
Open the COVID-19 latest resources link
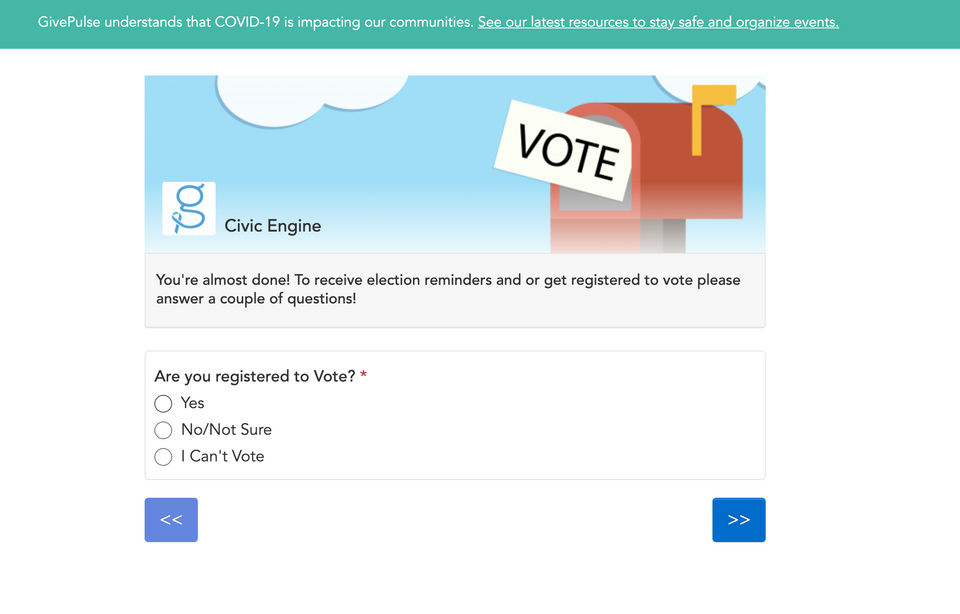[x=658, y=22]
